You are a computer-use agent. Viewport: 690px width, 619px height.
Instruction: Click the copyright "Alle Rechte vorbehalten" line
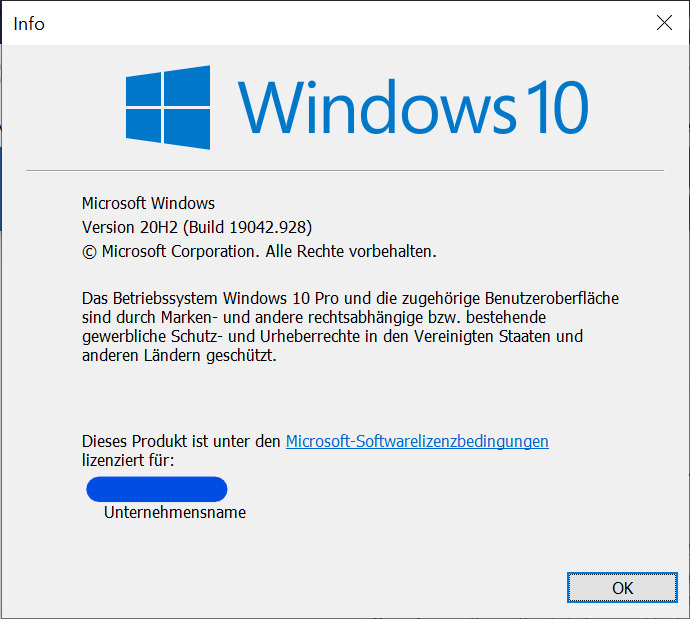[x=259, y=252]
